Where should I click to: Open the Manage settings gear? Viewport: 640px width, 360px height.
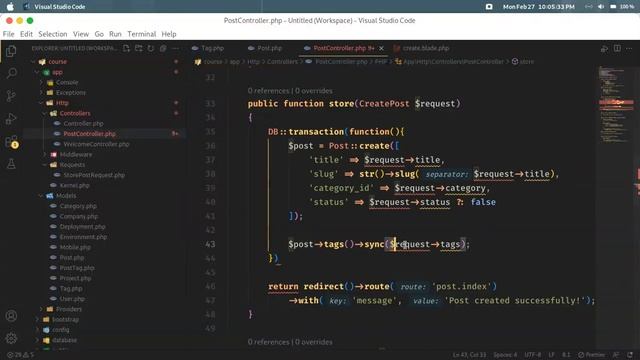click(11, 338)
